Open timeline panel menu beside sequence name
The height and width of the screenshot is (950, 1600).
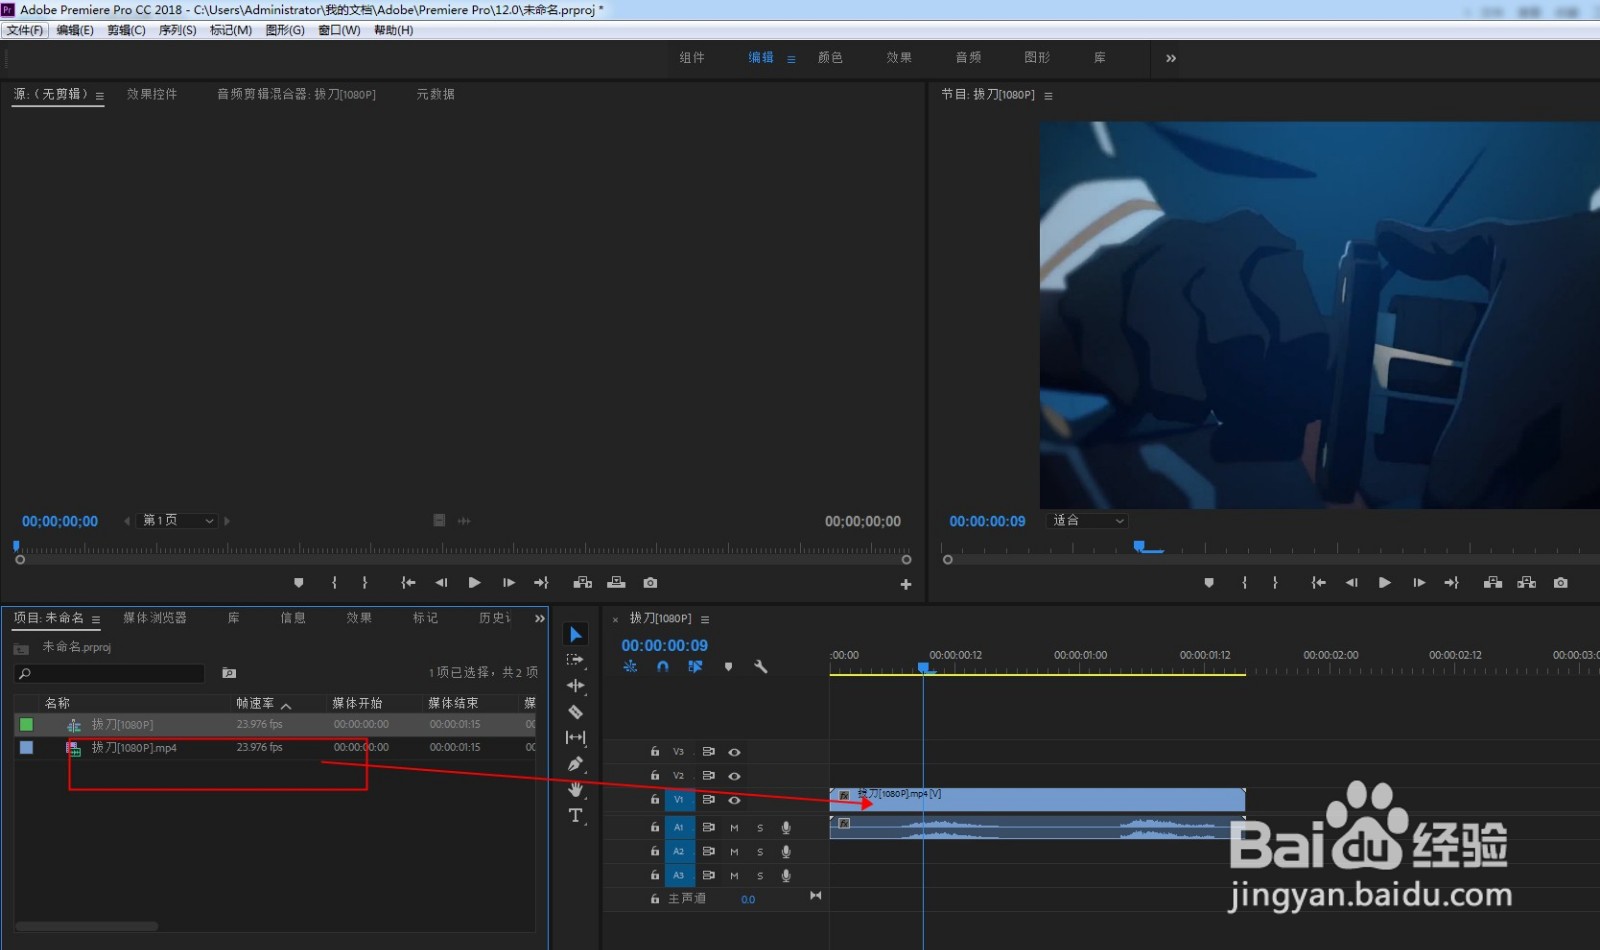[x=705, y=620]
